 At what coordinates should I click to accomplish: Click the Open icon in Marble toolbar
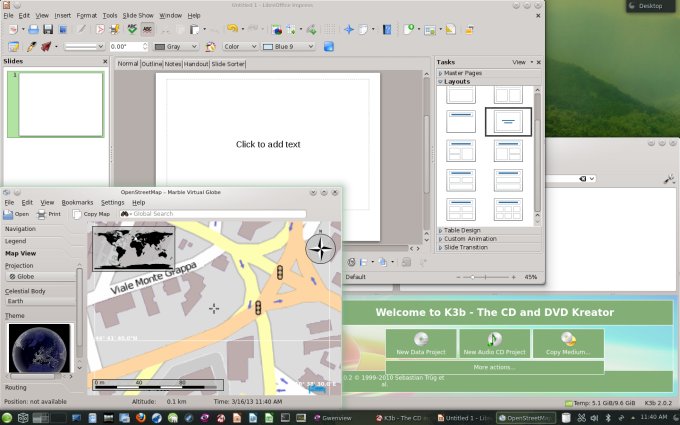pos(10,214)
